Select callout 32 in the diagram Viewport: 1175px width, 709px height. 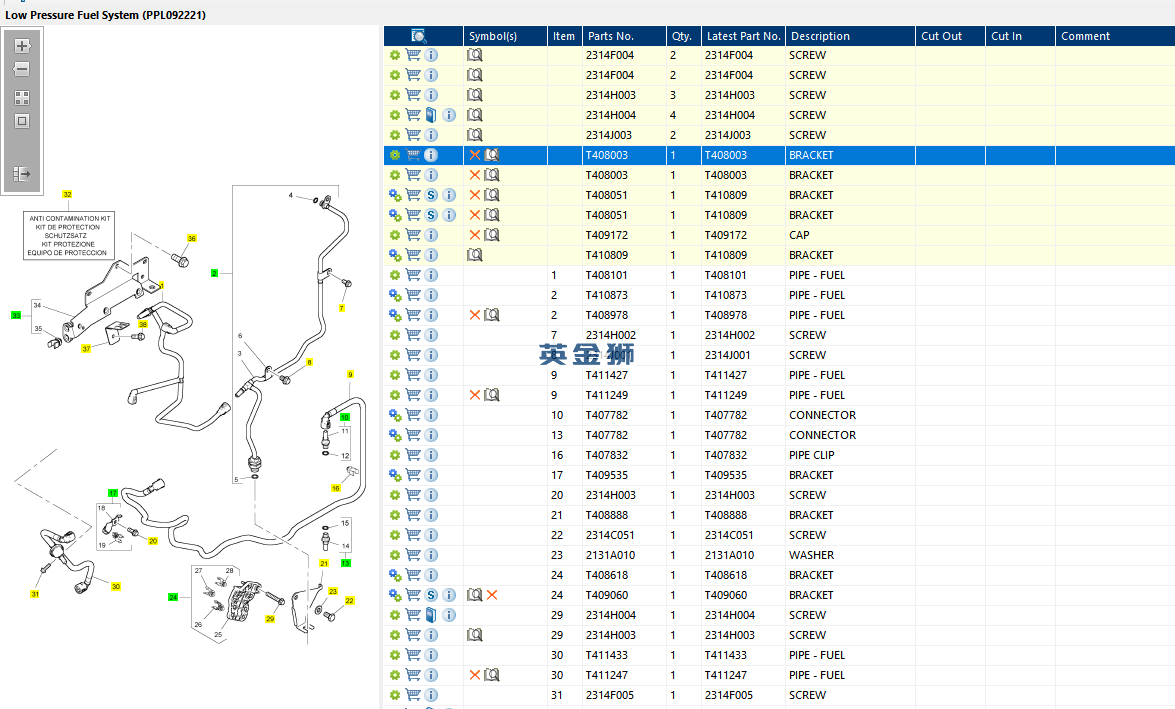(x=68, y=194)
